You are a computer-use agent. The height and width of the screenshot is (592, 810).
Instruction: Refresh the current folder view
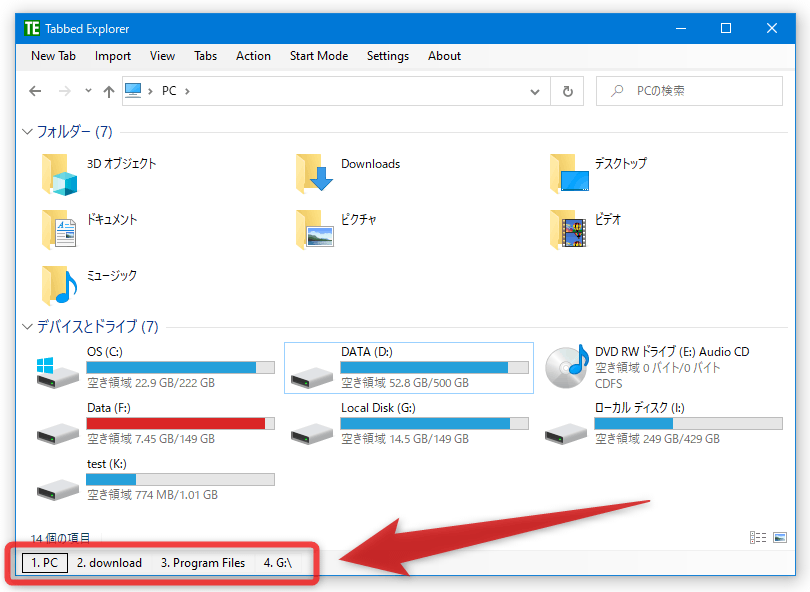[x=567, y=91]
